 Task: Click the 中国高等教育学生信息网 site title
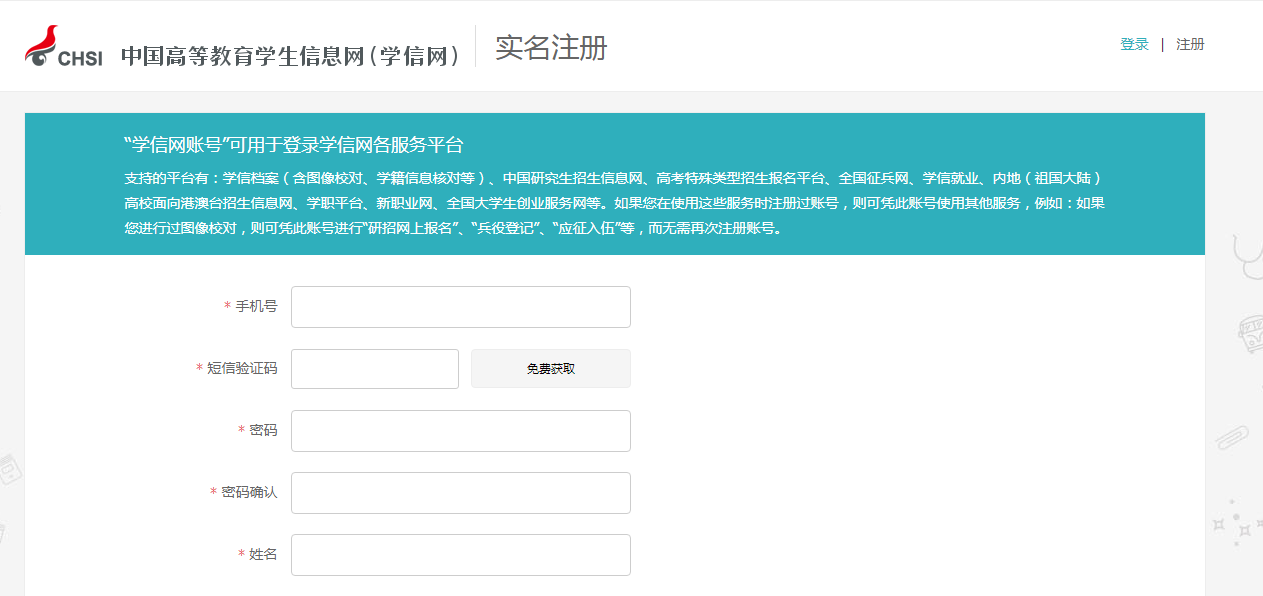(x=290, y=56)
